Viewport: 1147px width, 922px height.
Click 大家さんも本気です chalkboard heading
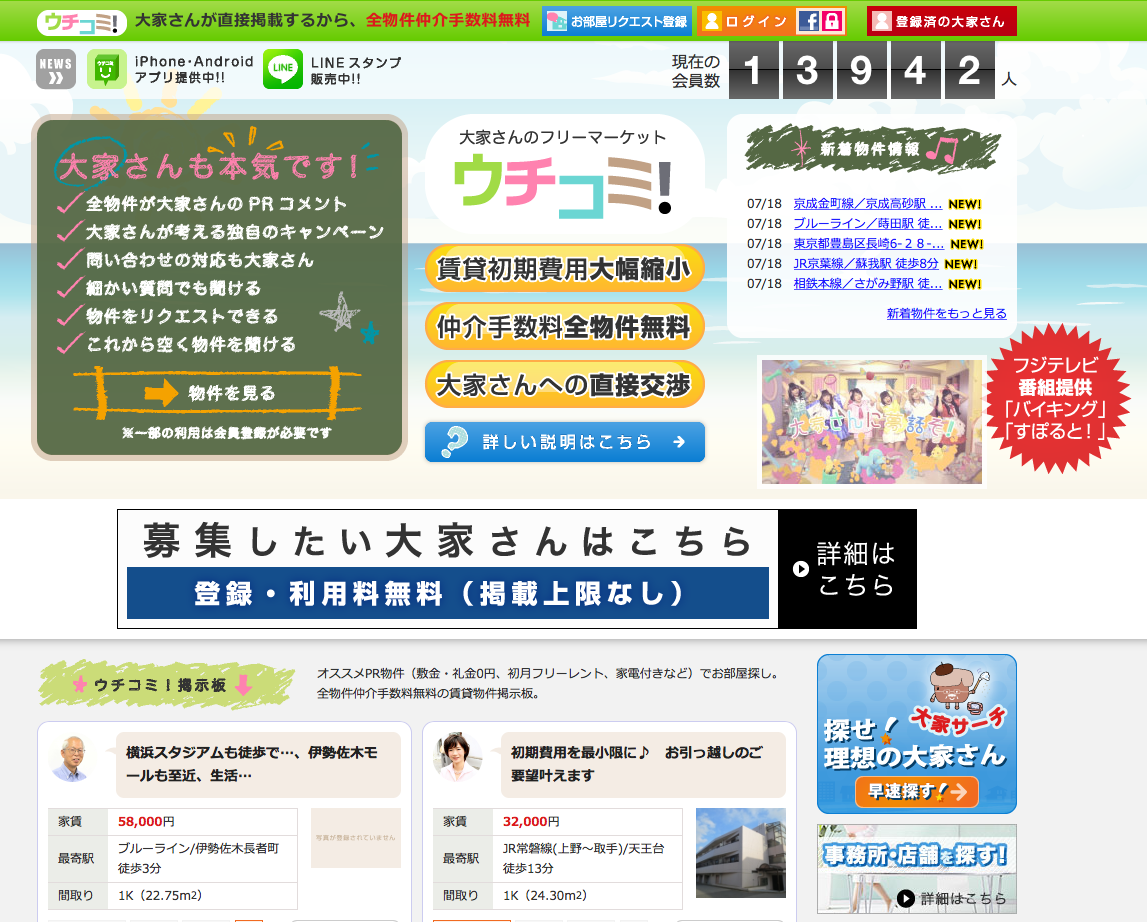pyautogui.click(x=210, y=165)
